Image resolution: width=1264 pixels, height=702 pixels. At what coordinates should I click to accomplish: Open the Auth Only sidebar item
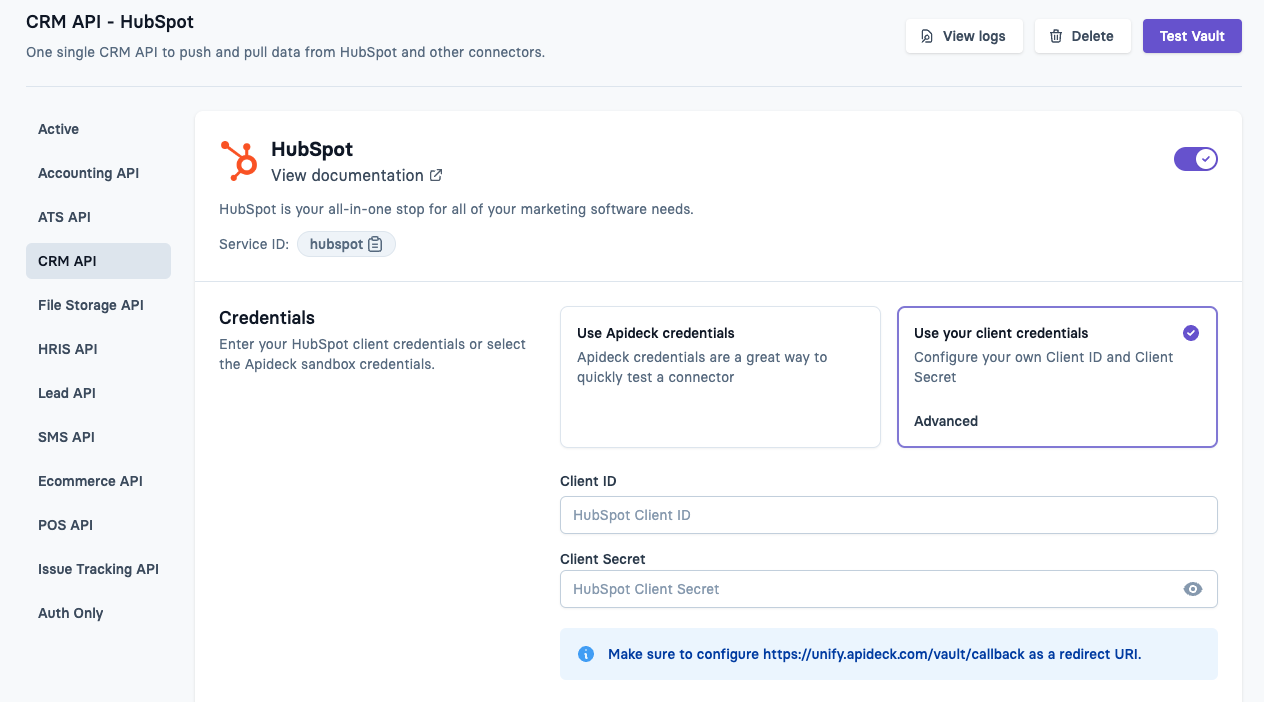pos(98,613)
